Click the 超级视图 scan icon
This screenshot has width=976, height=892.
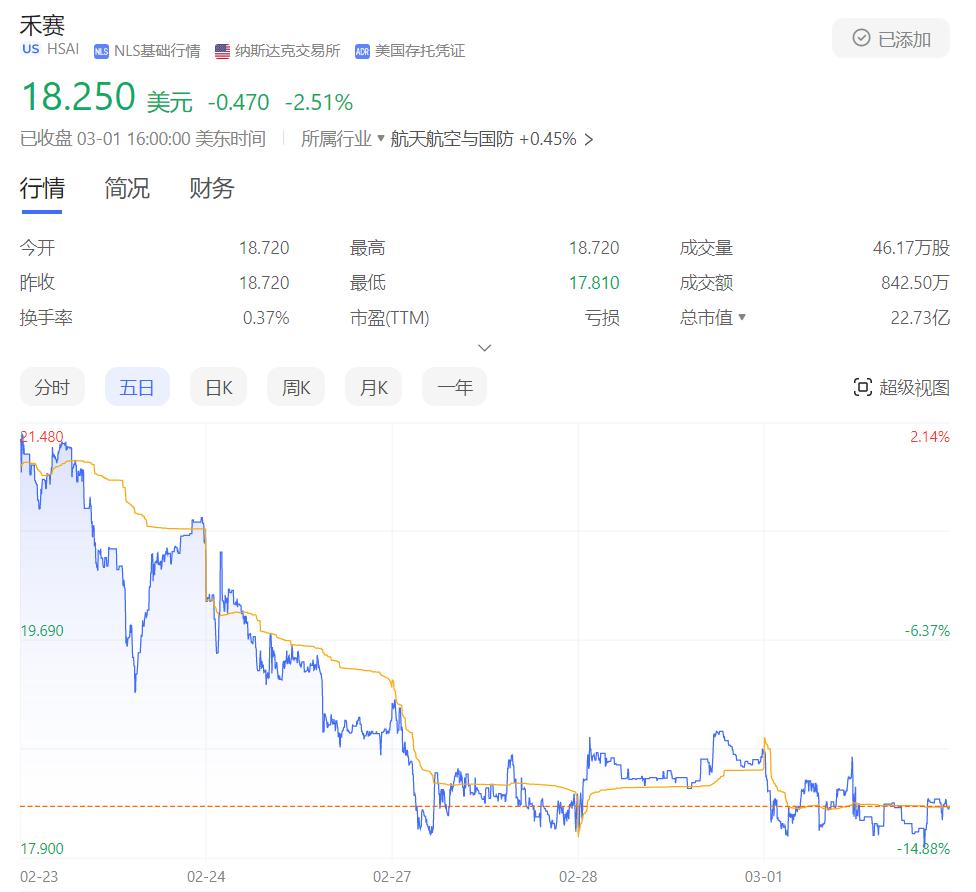(862, 387)
